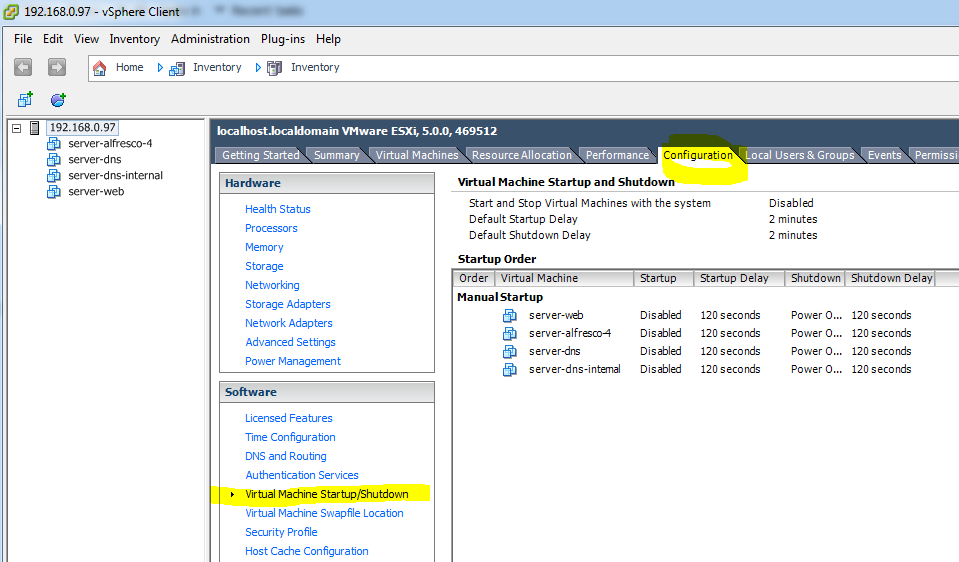Click the second Inventory breadcrumb icon
Viewport: 959px width, 562px height.
click(275, 68)
